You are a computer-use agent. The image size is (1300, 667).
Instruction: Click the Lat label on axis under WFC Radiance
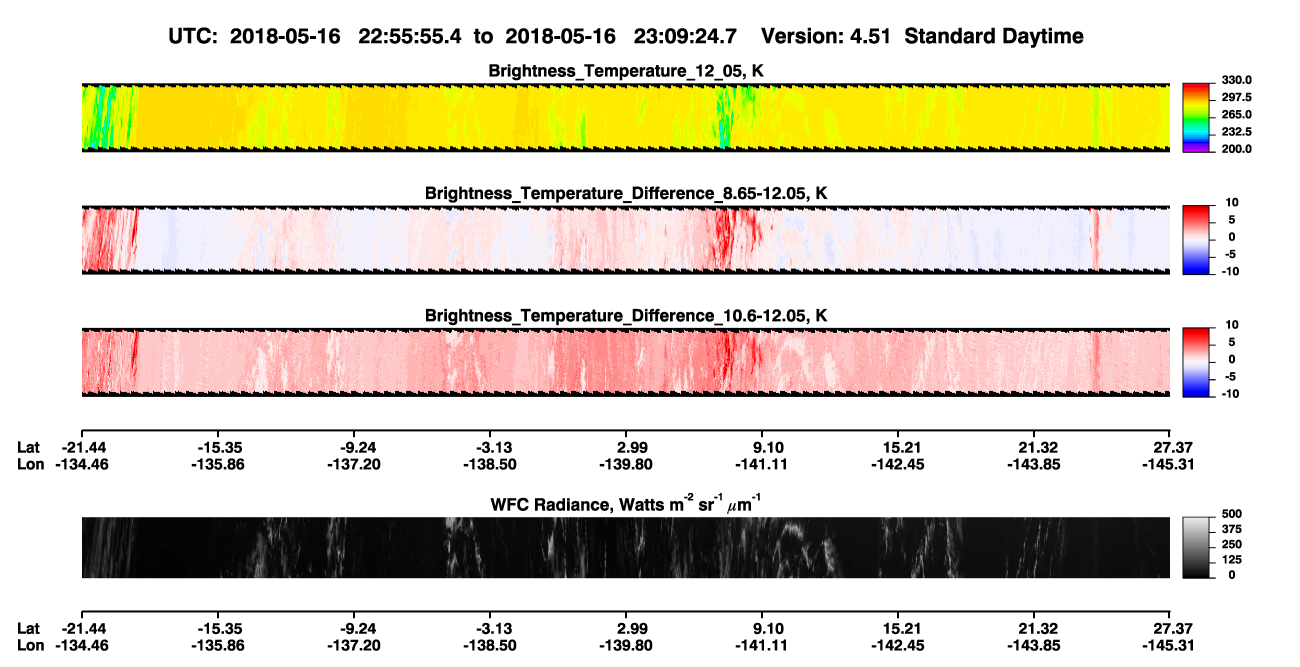click(x=29, y=628)
